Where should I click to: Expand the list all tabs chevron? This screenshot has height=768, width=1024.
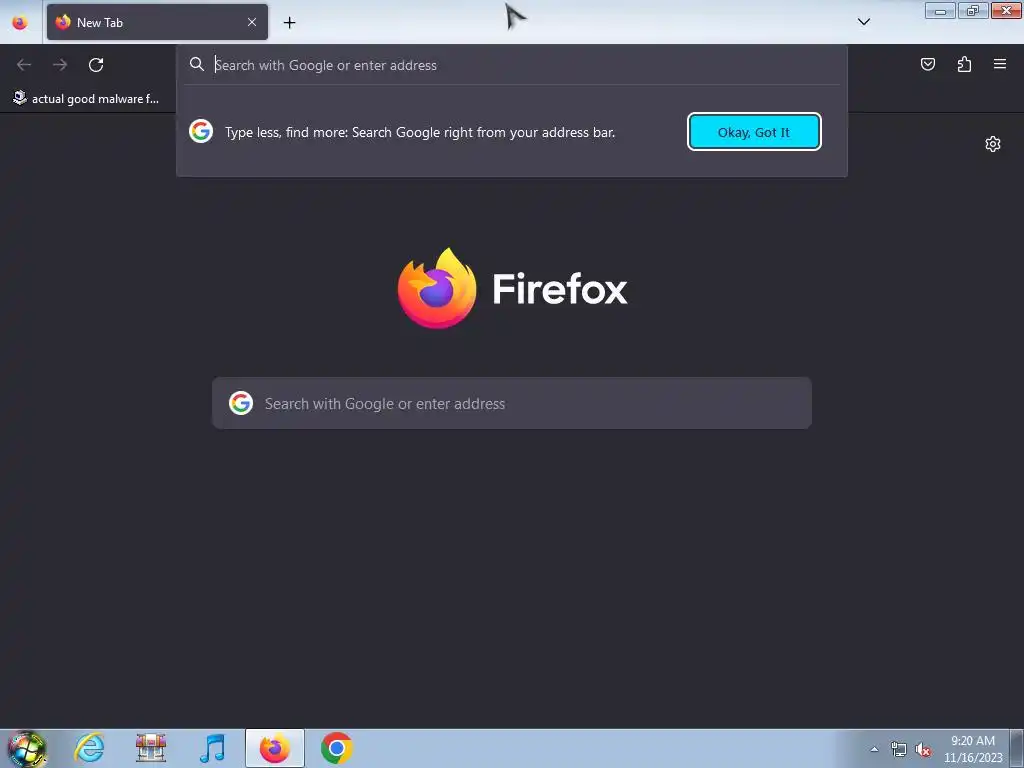863,22
